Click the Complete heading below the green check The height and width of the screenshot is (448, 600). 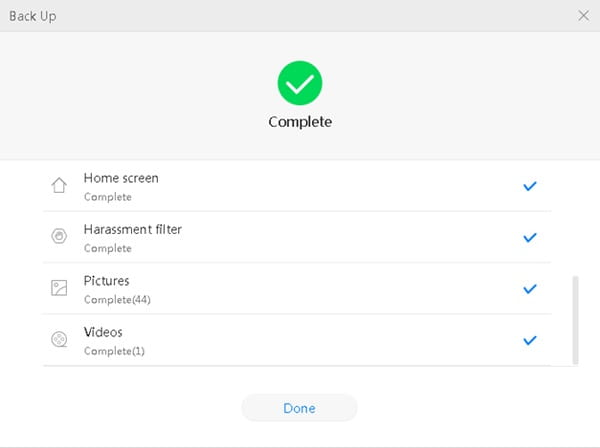[300, 122]
